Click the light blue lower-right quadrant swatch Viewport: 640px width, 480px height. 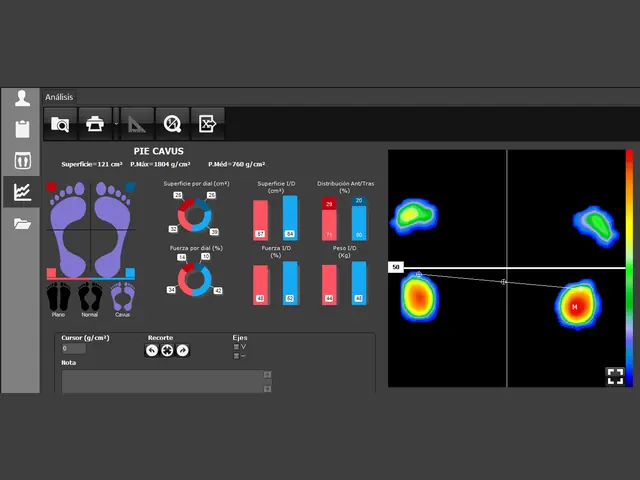tap(130, 273)
